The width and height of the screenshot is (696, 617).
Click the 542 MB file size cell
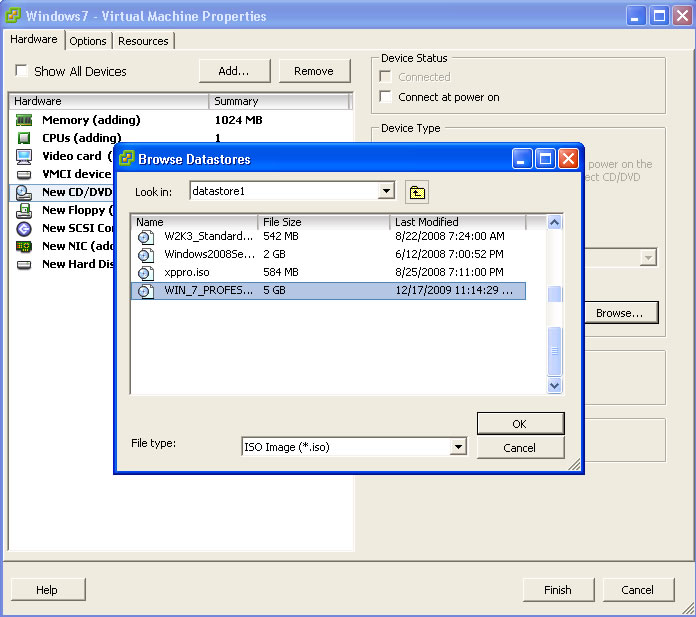(281, 236)
